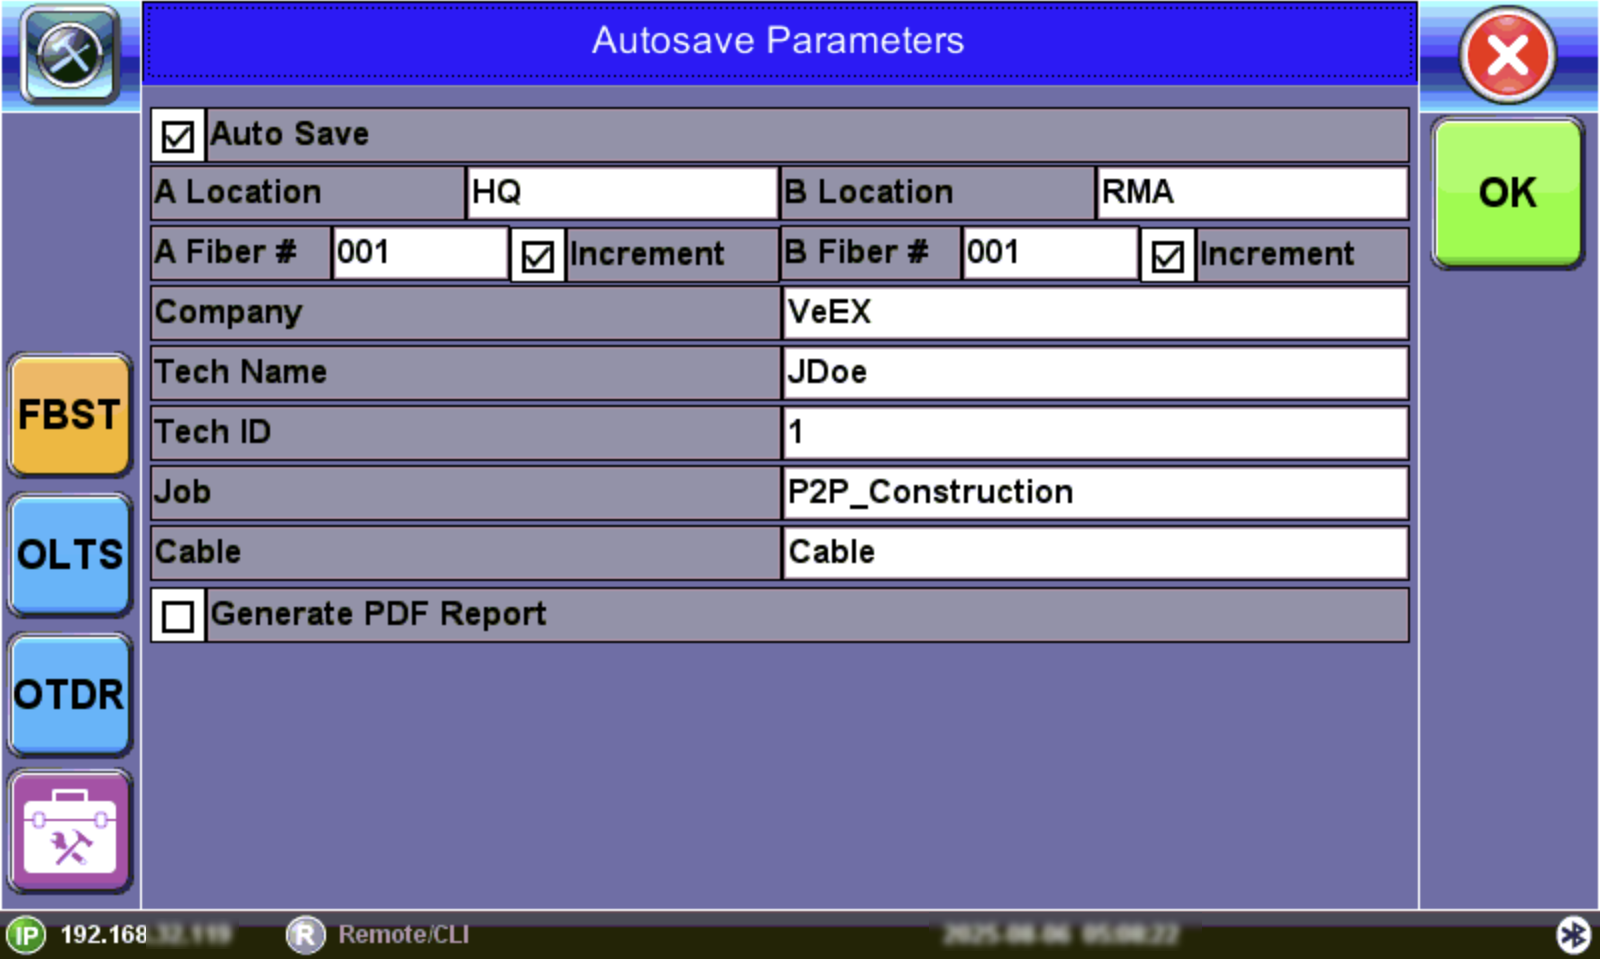Screen dimensions: 1600x959
Task: Open the FBST test mode
Action: click(69, 415)
